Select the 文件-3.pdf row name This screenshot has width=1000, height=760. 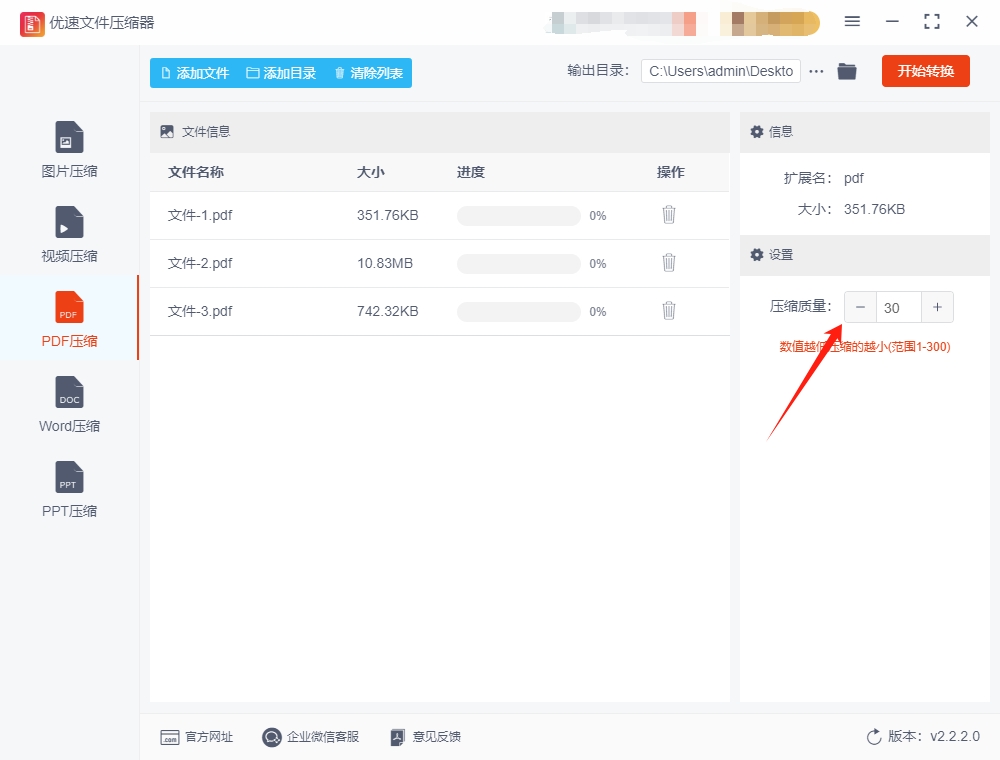[200, 311]
